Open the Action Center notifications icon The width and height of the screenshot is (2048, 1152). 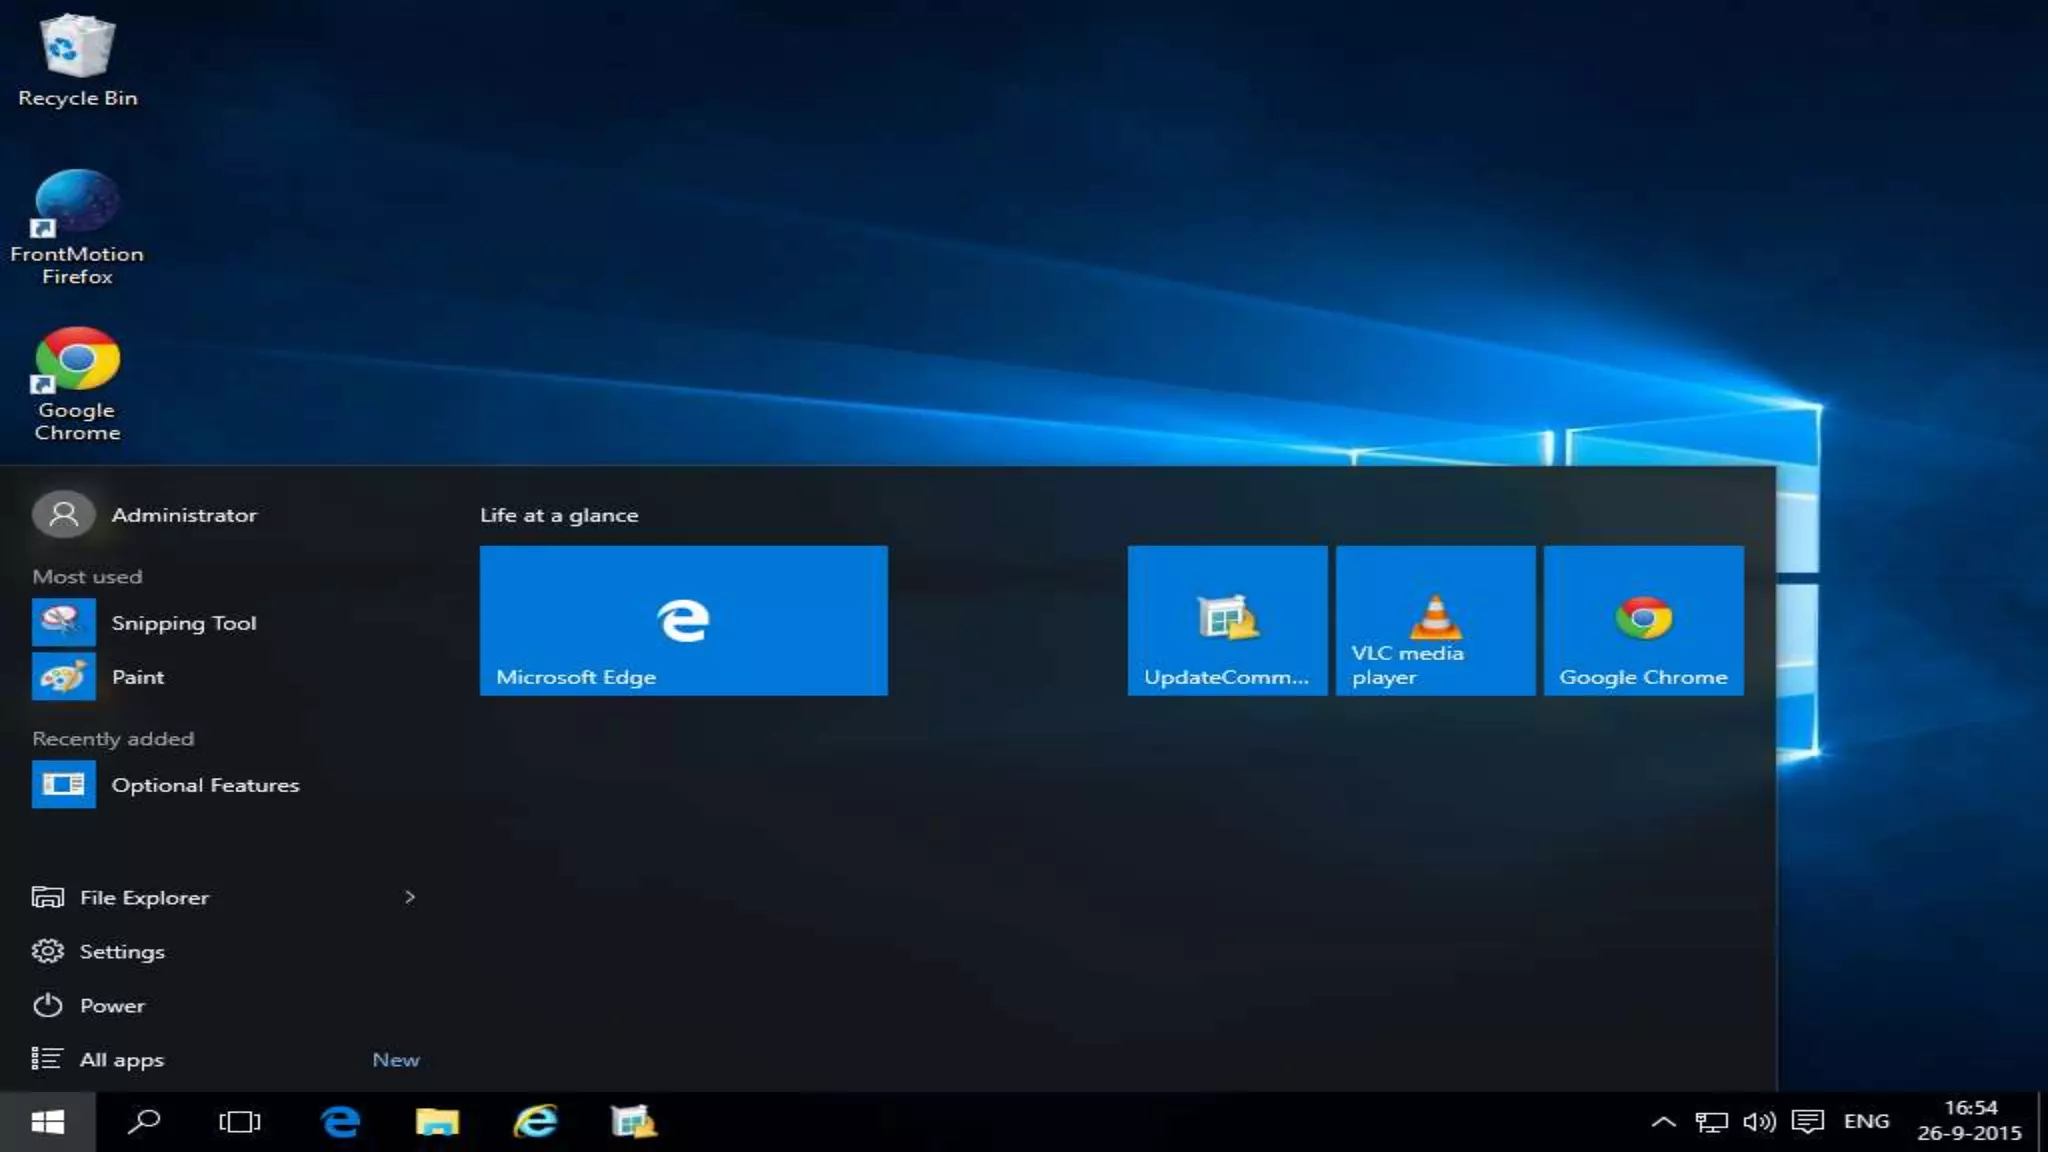coord(1807,1122)
